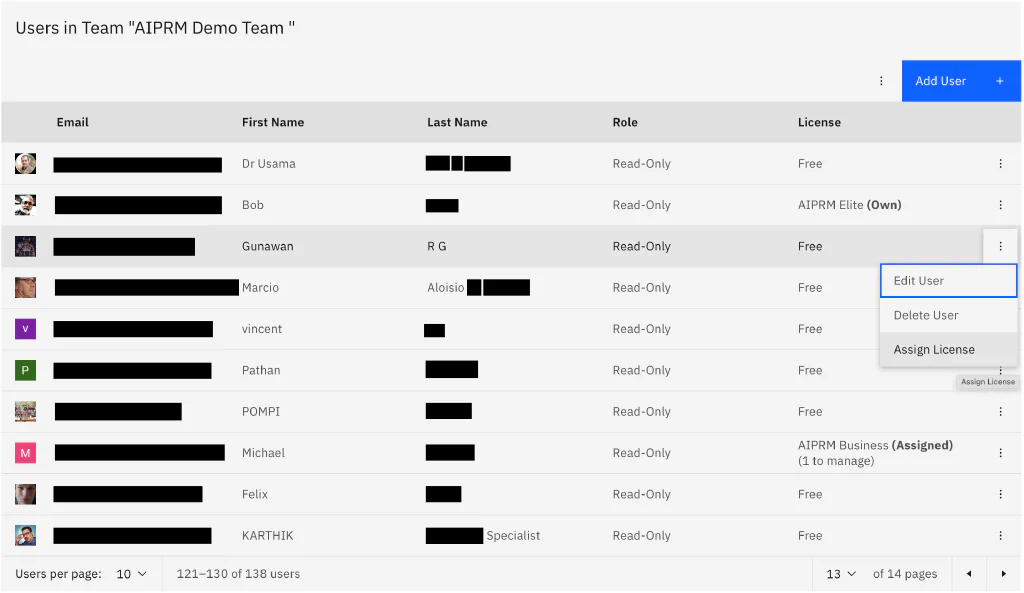
Task: Click the Role column header
Action: click(625, 122)
